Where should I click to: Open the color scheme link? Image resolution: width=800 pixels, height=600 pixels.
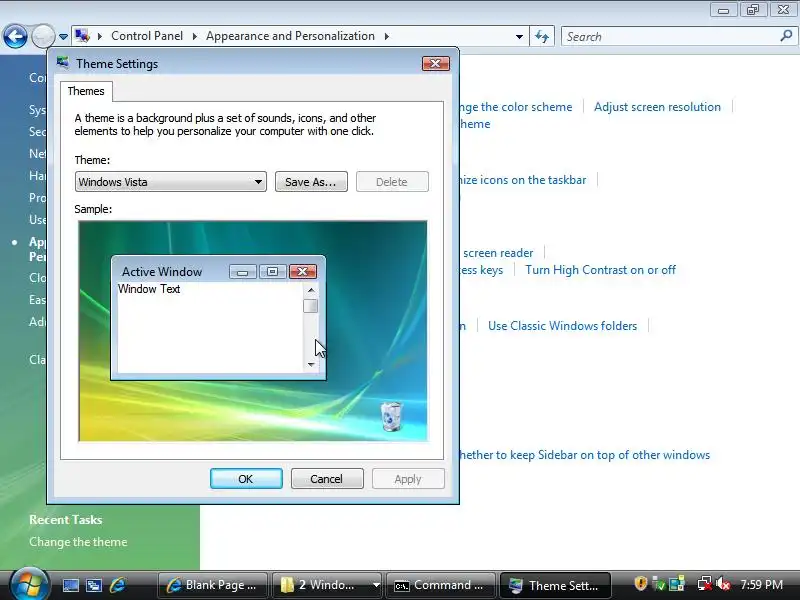point(515,107)
